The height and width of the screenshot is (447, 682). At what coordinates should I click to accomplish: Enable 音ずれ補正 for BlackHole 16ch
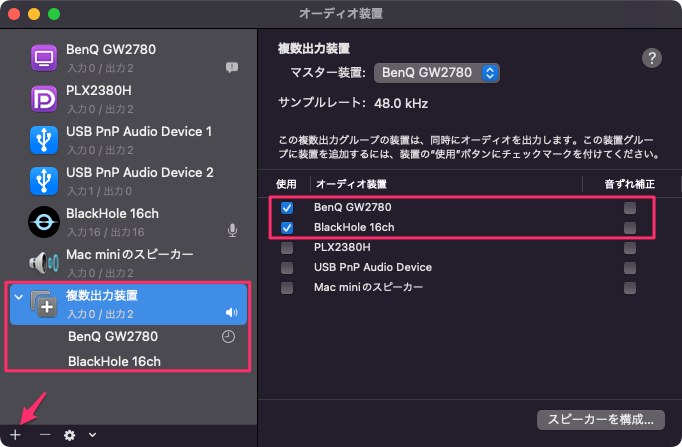point(630,228)
